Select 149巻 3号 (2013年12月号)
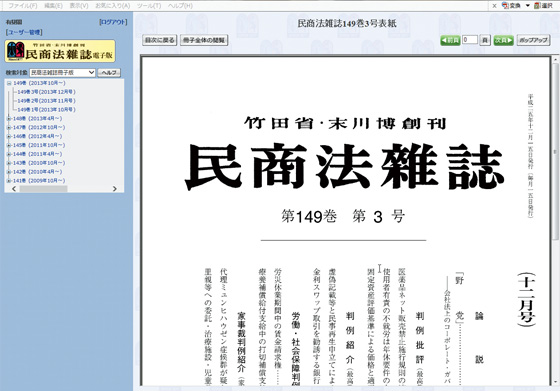This screenshot has height=391, width=560. click(46, 92)
